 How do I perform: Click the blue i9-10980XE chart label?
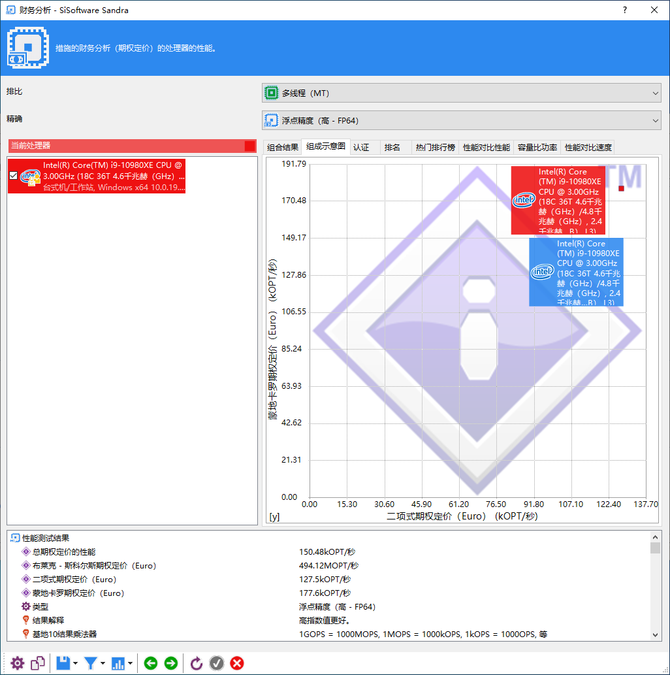coord(576,272)
